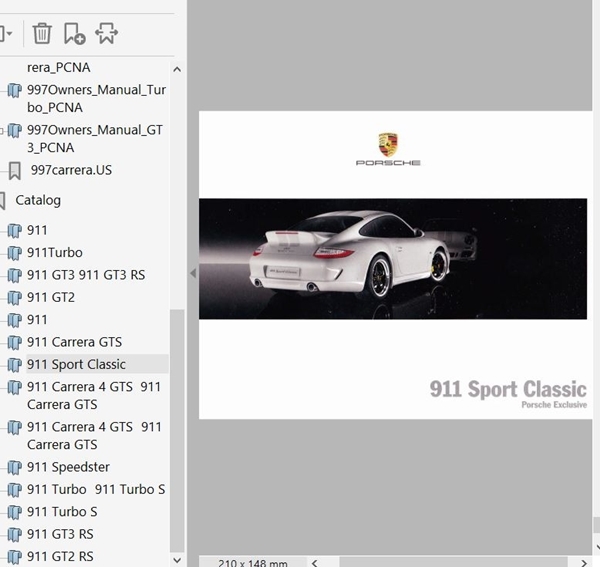
Task: Click the 911 GT3 RS bookmark icon
Action: [x=15, y=534]
